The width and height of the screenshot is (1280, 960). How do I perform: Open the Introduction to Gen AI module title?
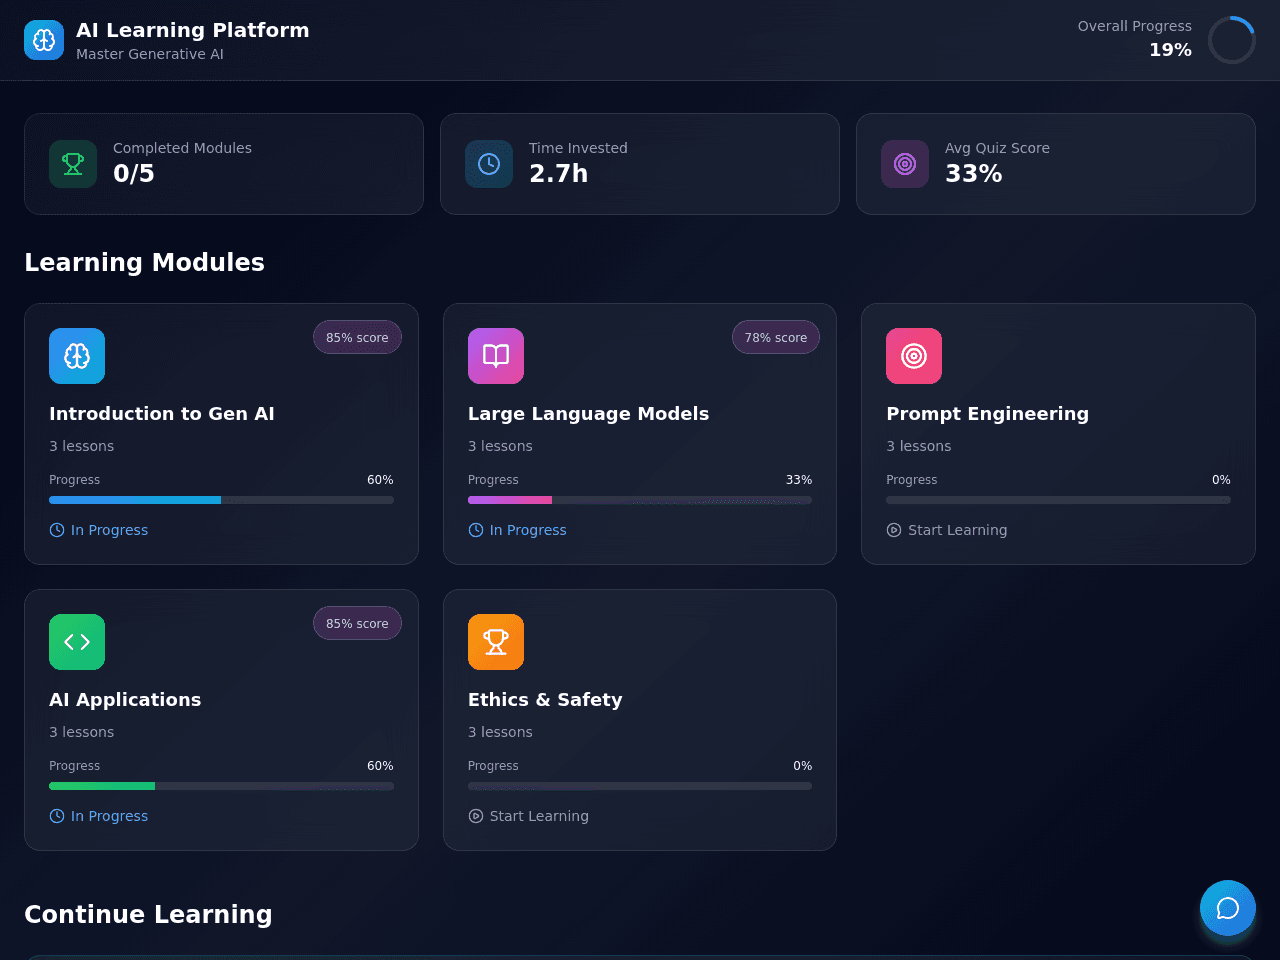pyautogui.click(x=162, y=414)
